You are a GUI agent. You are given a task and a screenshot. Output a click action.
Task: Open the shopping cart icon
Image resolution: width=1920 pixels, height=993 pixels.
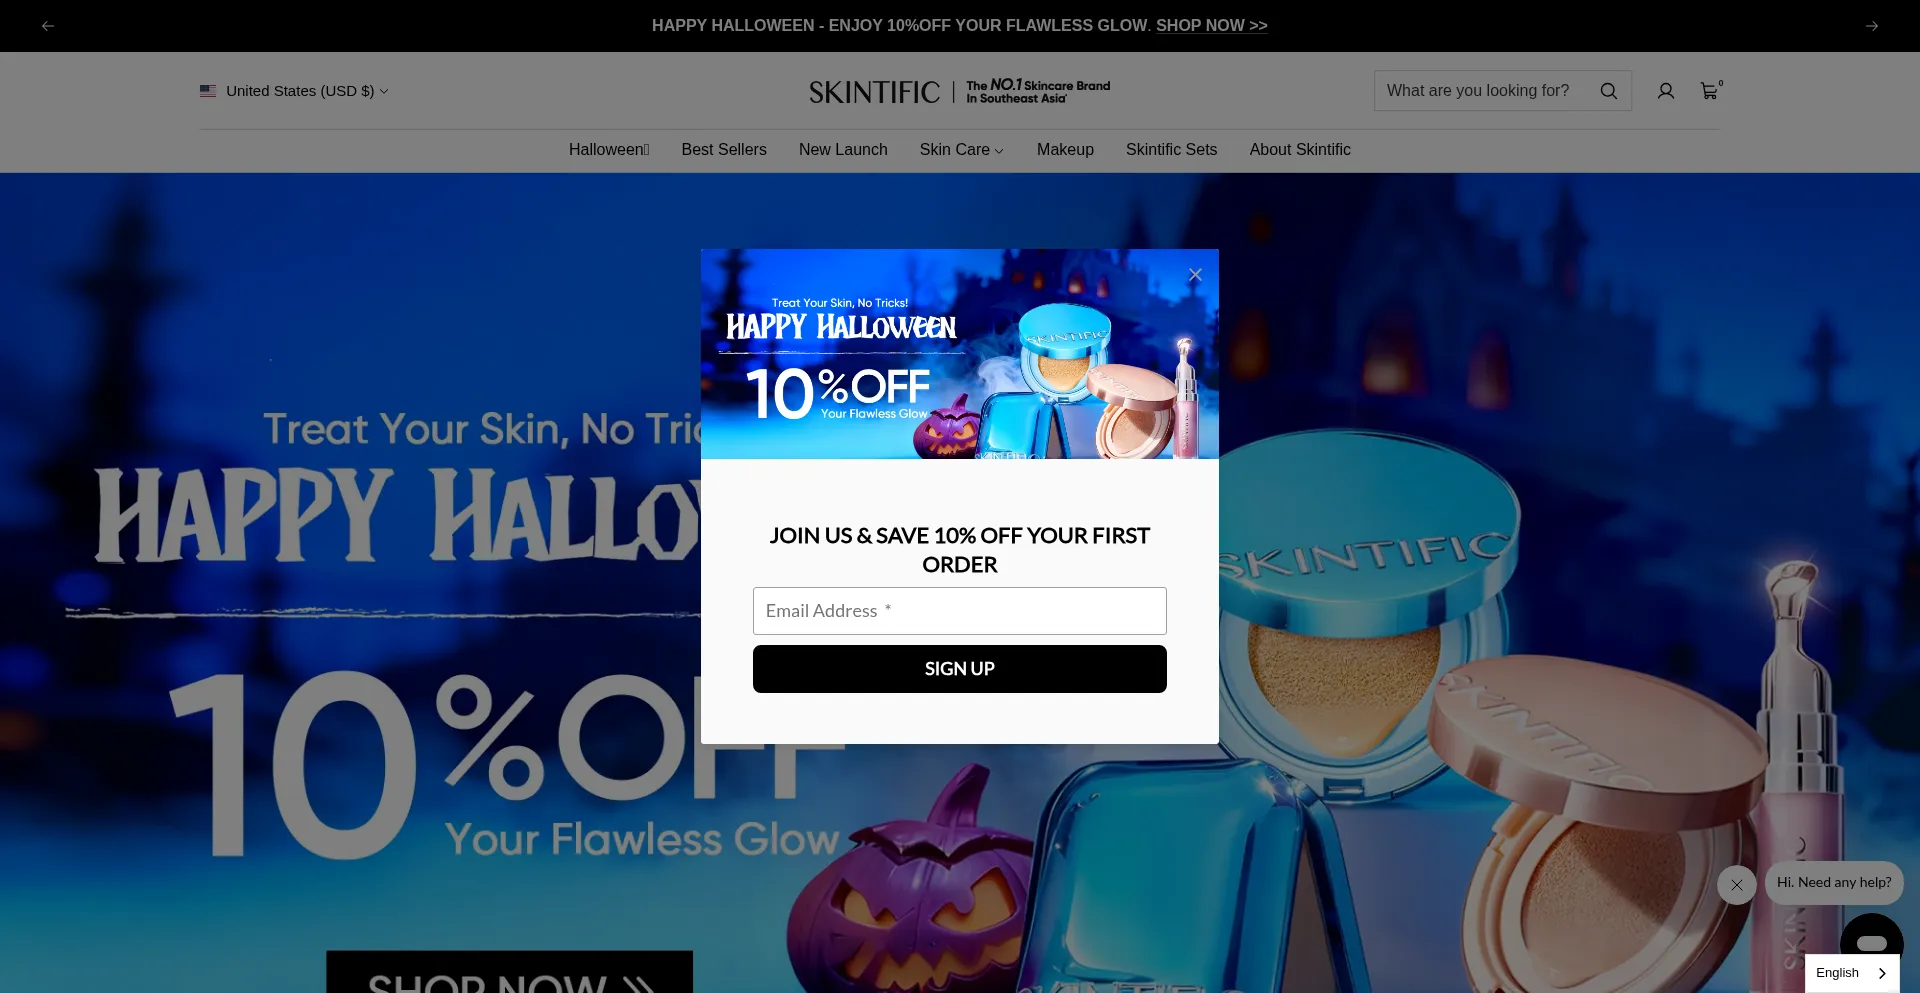click(1710, 91)
